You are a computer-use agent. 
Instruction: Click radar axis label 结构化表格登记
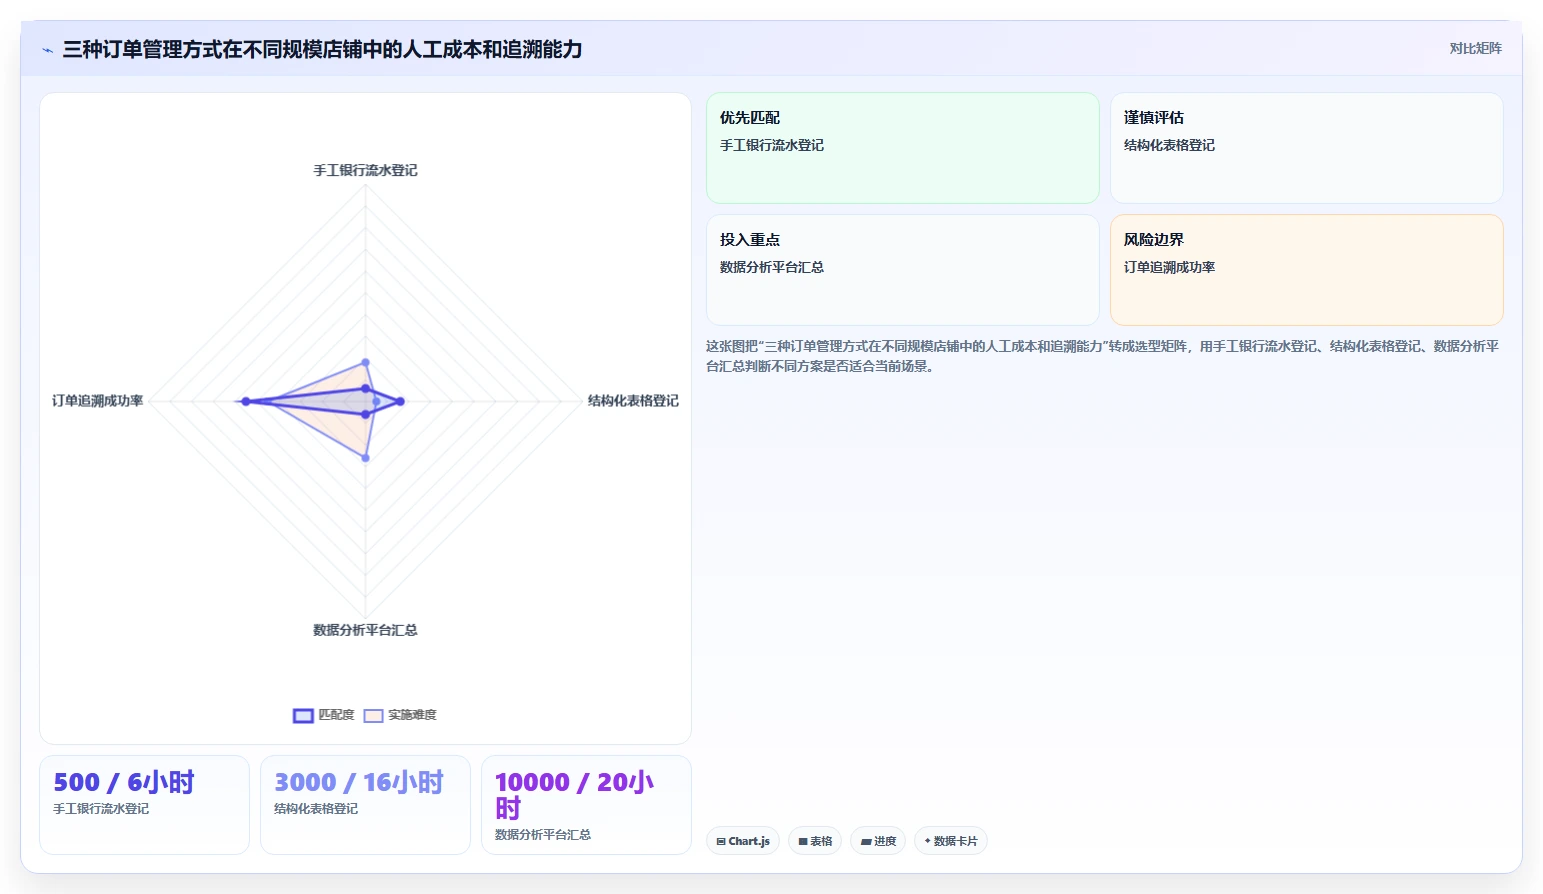(633, 401)
